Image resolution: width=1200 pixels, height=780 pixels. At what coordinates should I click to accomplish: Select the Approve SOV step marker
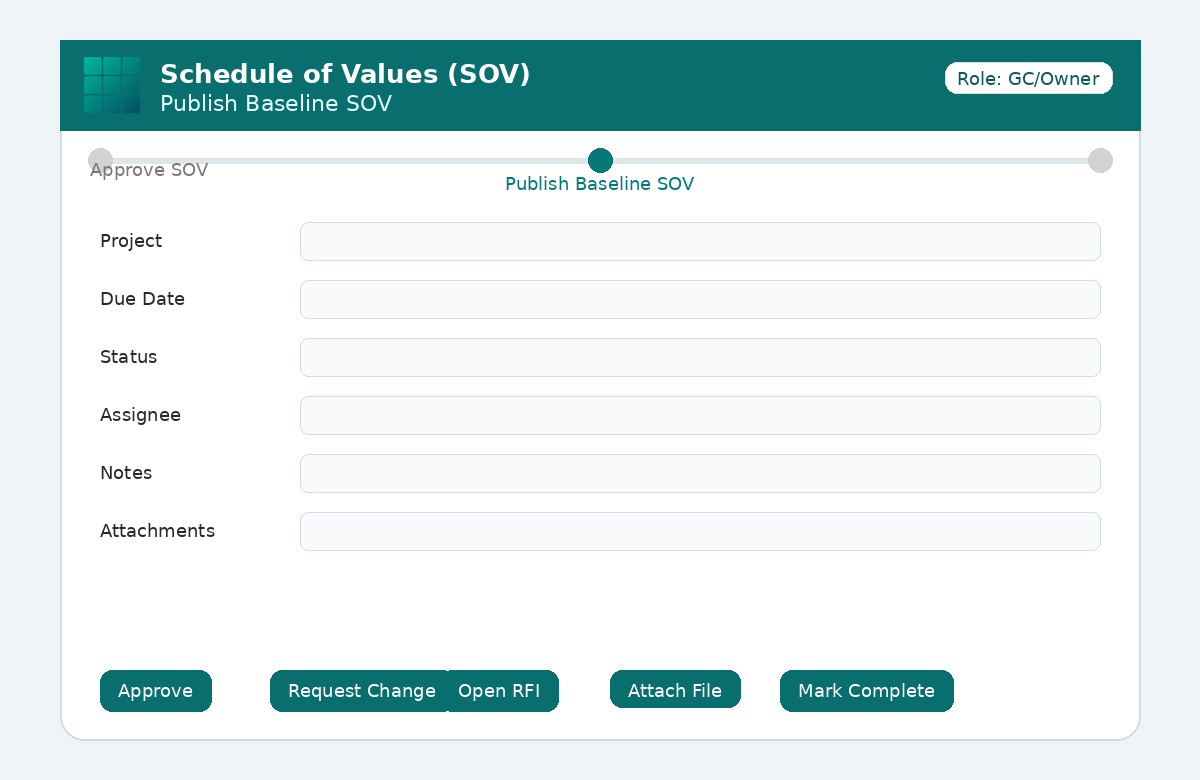(100, 160)
